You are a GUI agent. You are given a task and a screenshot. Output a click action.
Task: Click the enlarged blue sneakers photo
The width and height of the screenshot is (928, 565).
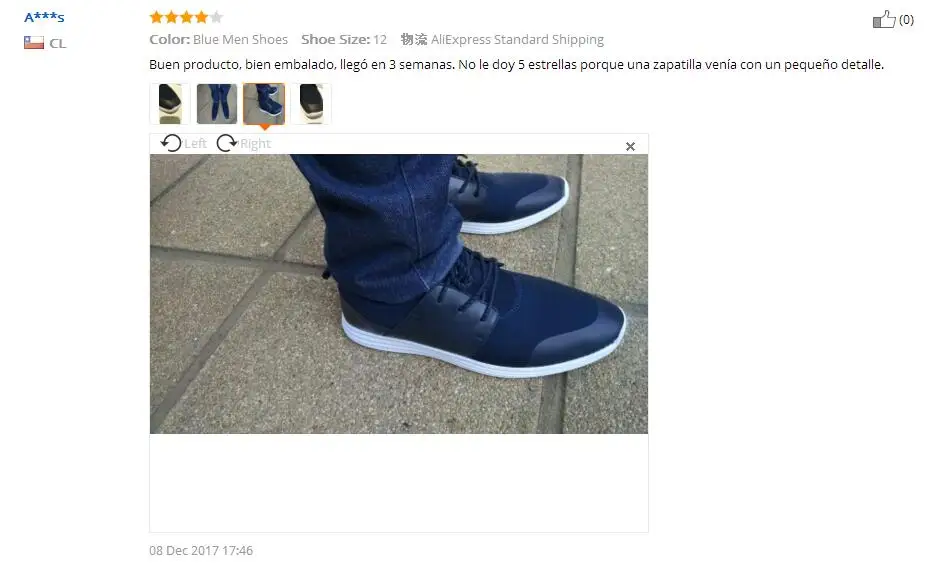(x=399, y=294)
